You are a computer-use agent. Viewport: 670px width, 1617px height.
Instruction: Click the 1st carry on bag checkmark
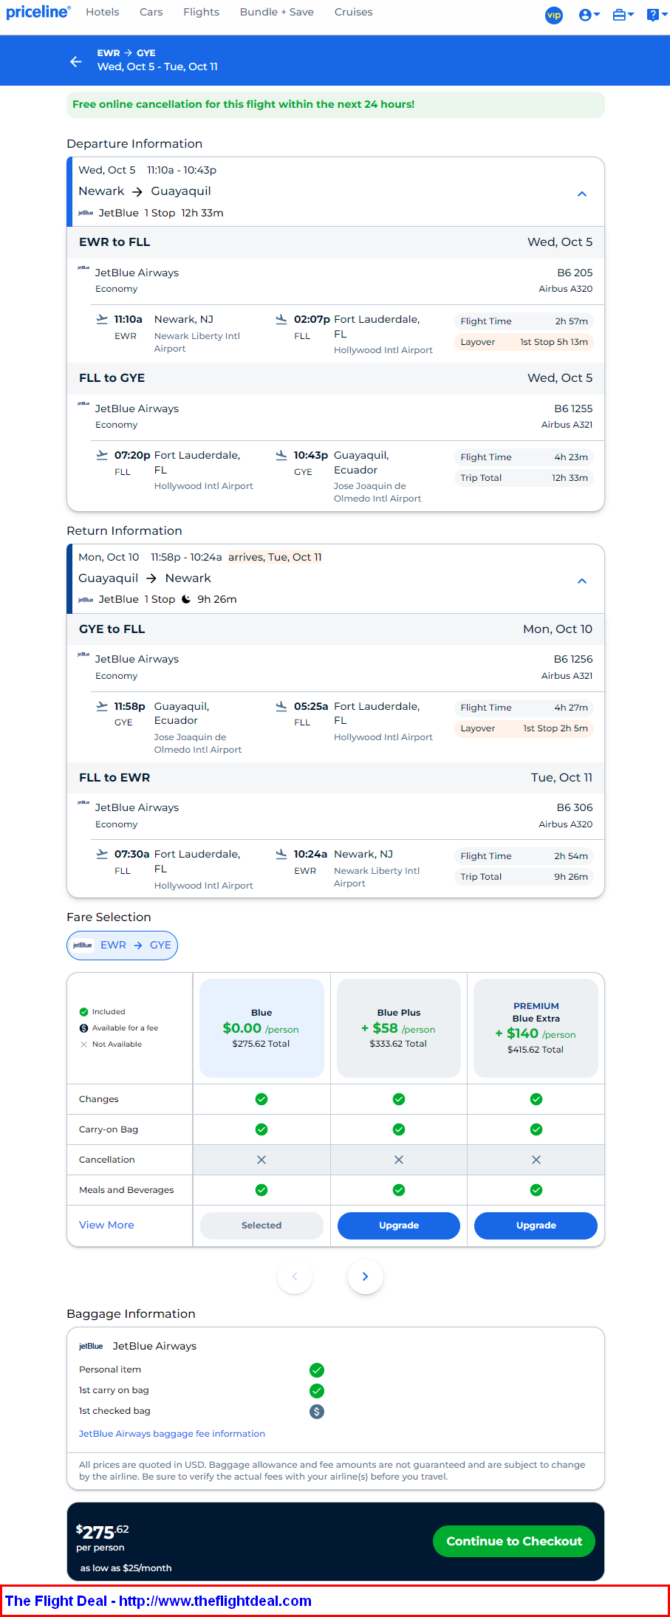point(317,1391)
